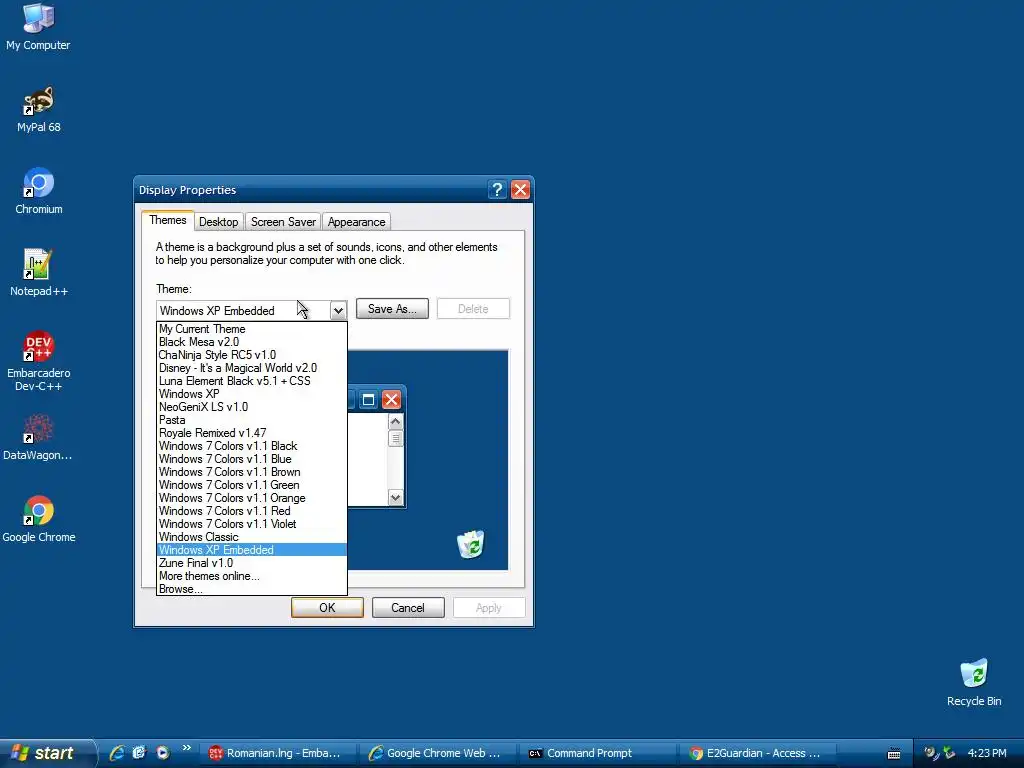Open the Start menu
The height and width of the screenshot is (768, 1024).
tap(46, 753)
